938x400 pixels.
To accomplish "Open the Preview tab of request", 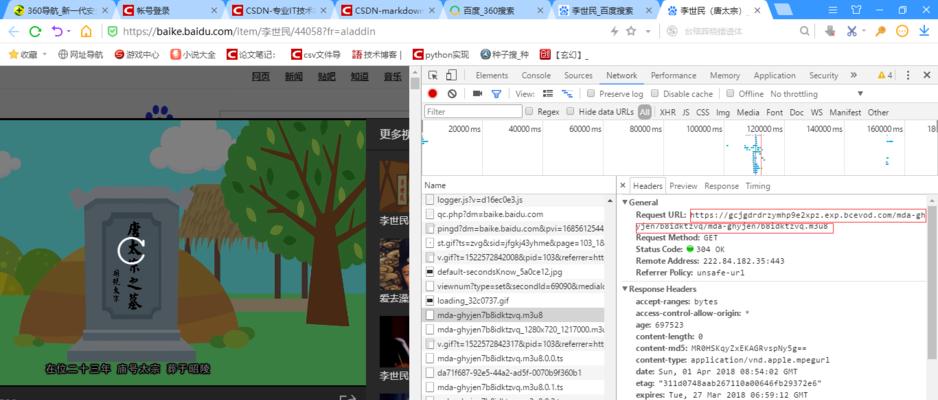I will (683, 186).
